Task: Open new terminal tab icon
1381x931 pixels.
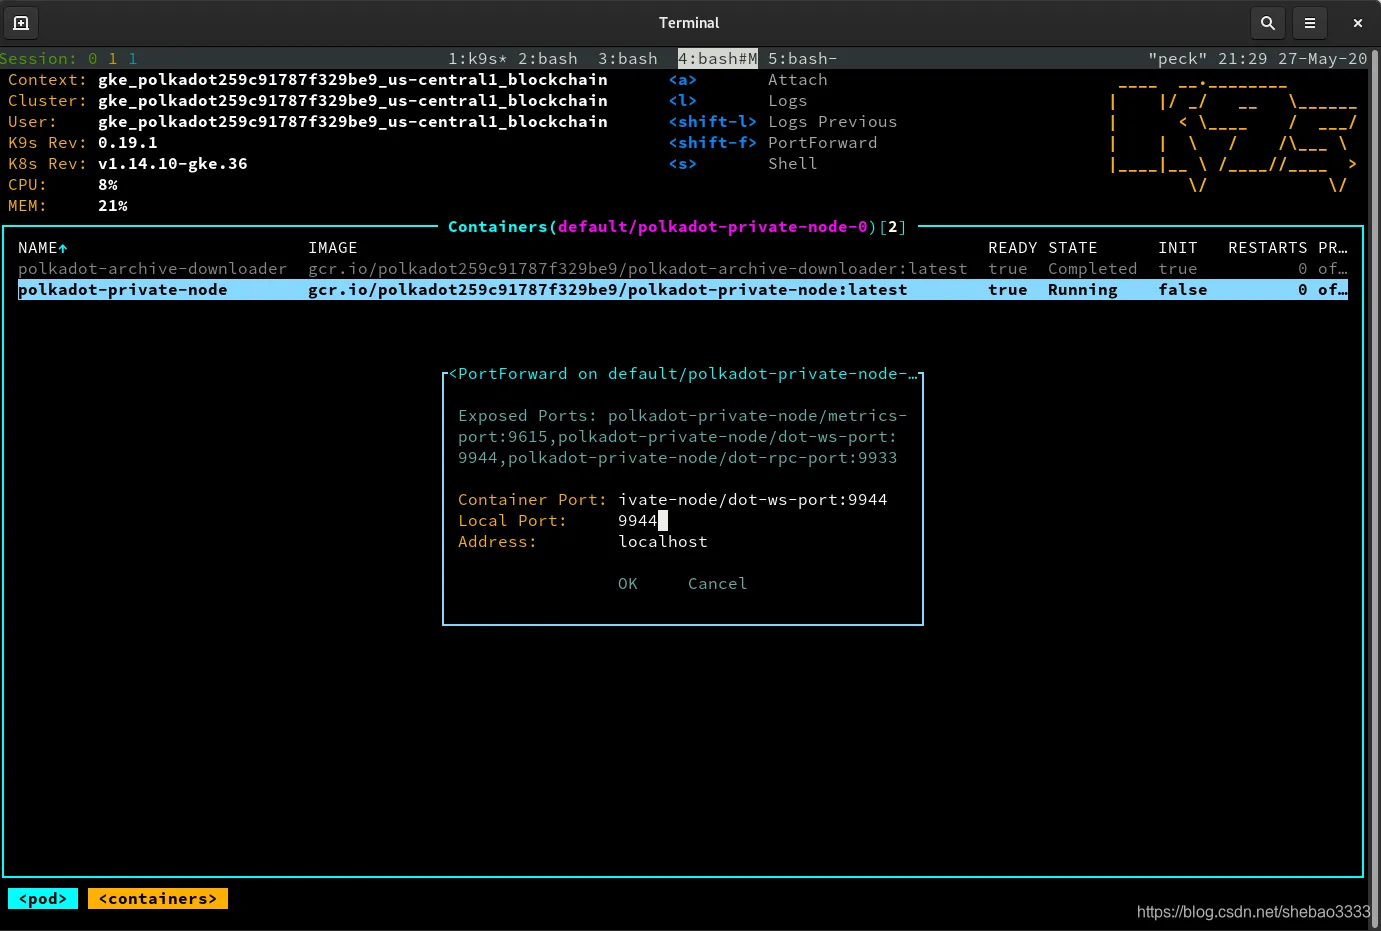Action: pyautogui.click(x=21, y=22)
